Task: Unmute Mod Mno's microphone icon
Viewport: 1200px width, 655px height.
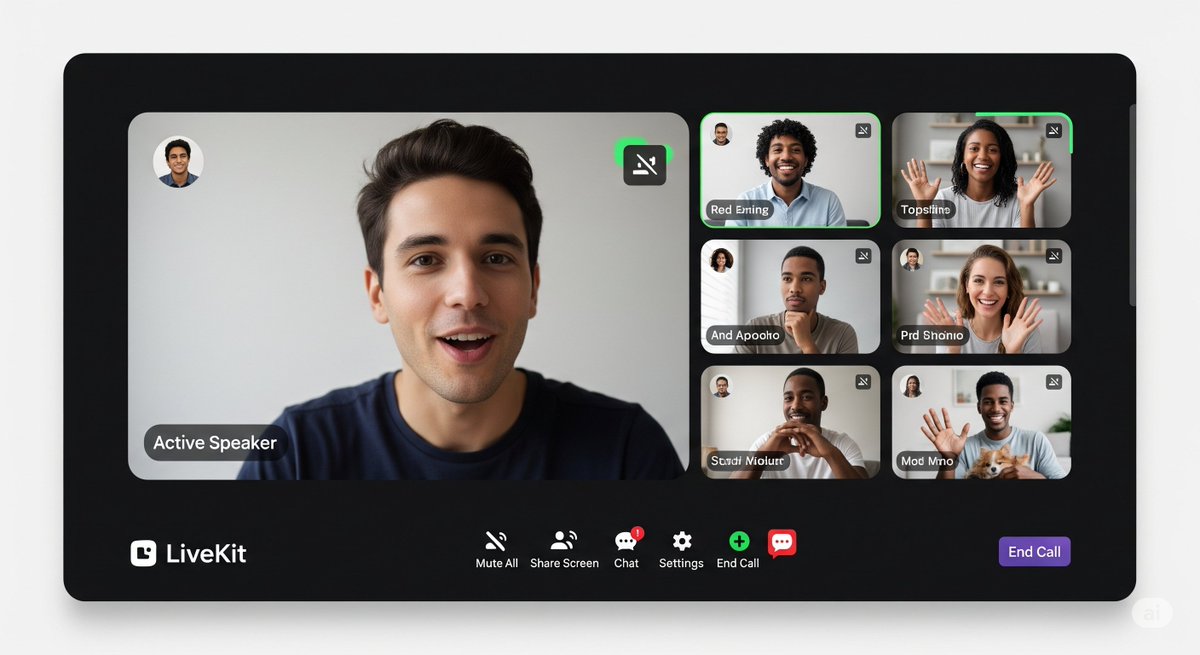Action: 1053,382
